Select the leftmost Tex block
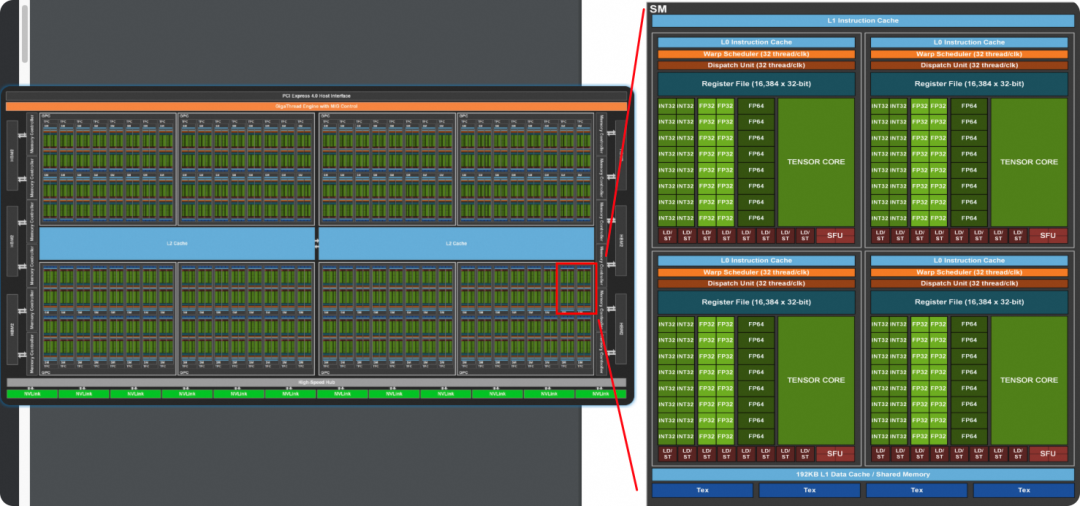Screen dimensions: 1080x506 [x=703, y=490]
